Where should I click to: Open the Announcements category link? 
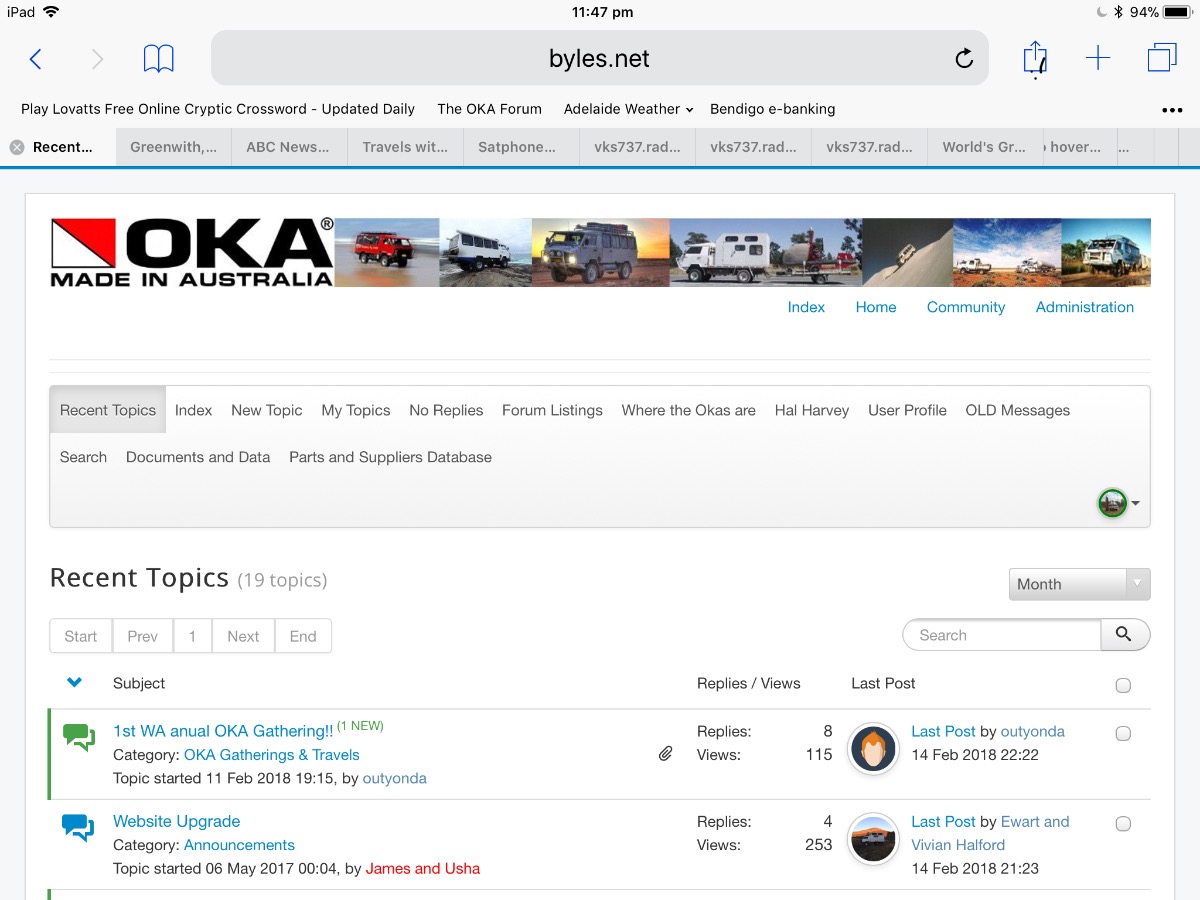tap(240, 845)
